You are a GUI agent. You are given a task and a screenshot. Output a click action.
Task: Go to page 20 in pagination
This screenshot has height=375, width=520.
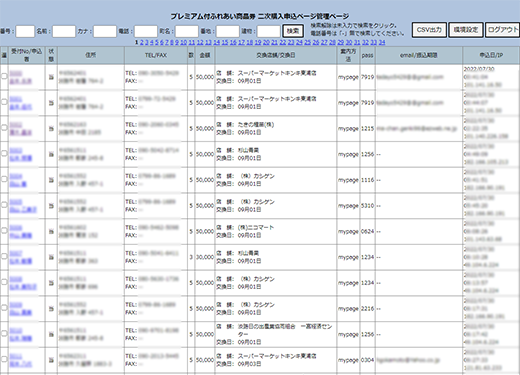pos(266,42)
